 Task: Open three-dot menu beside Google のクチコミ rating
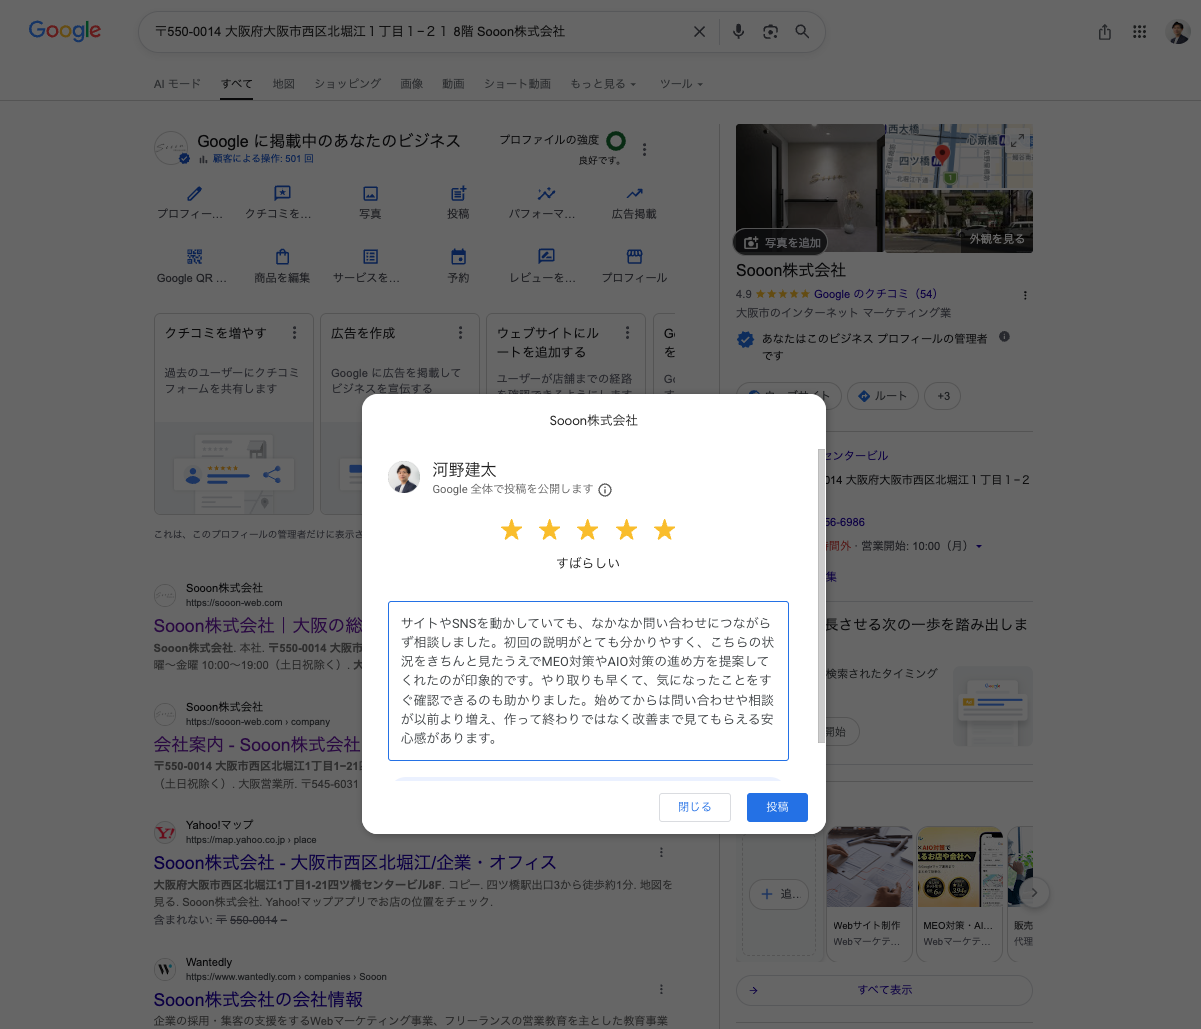coord(1025,295)
